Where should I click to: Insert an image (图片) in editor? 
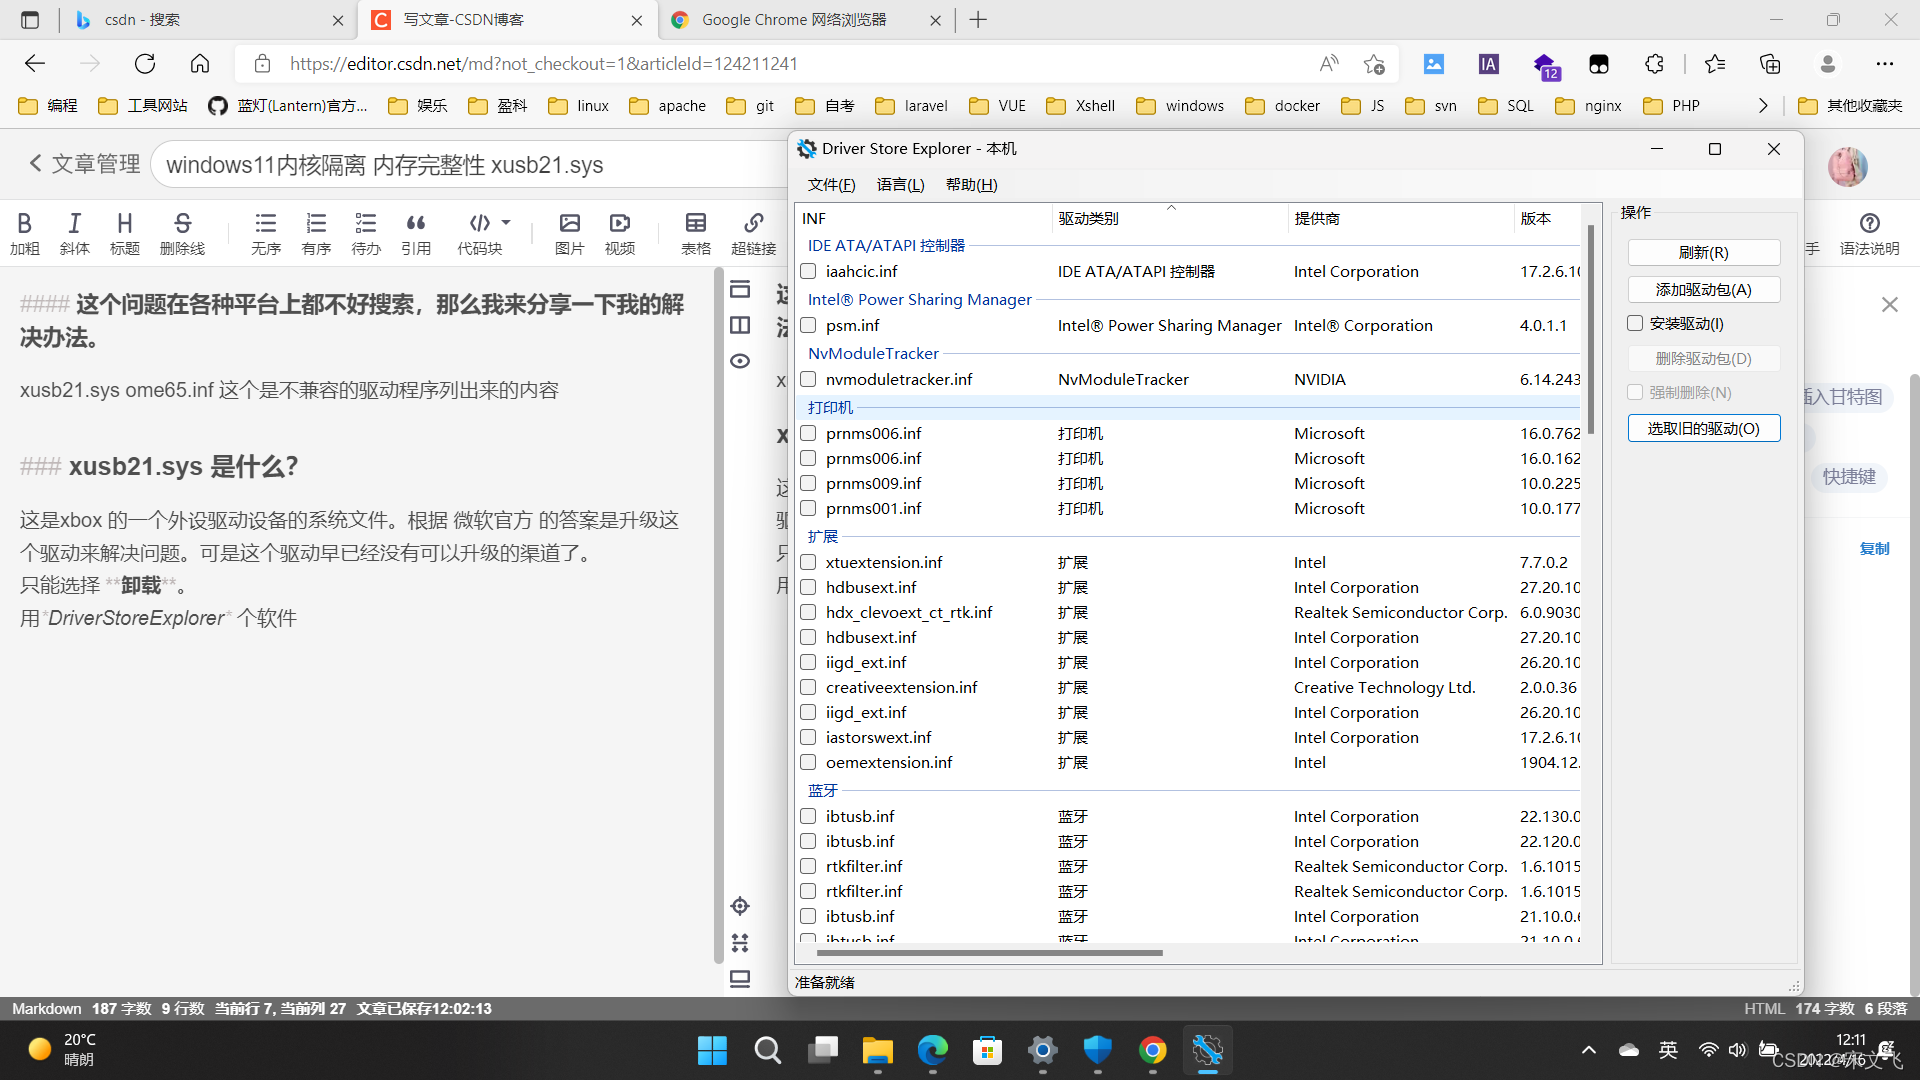click(x=569, y=223)
